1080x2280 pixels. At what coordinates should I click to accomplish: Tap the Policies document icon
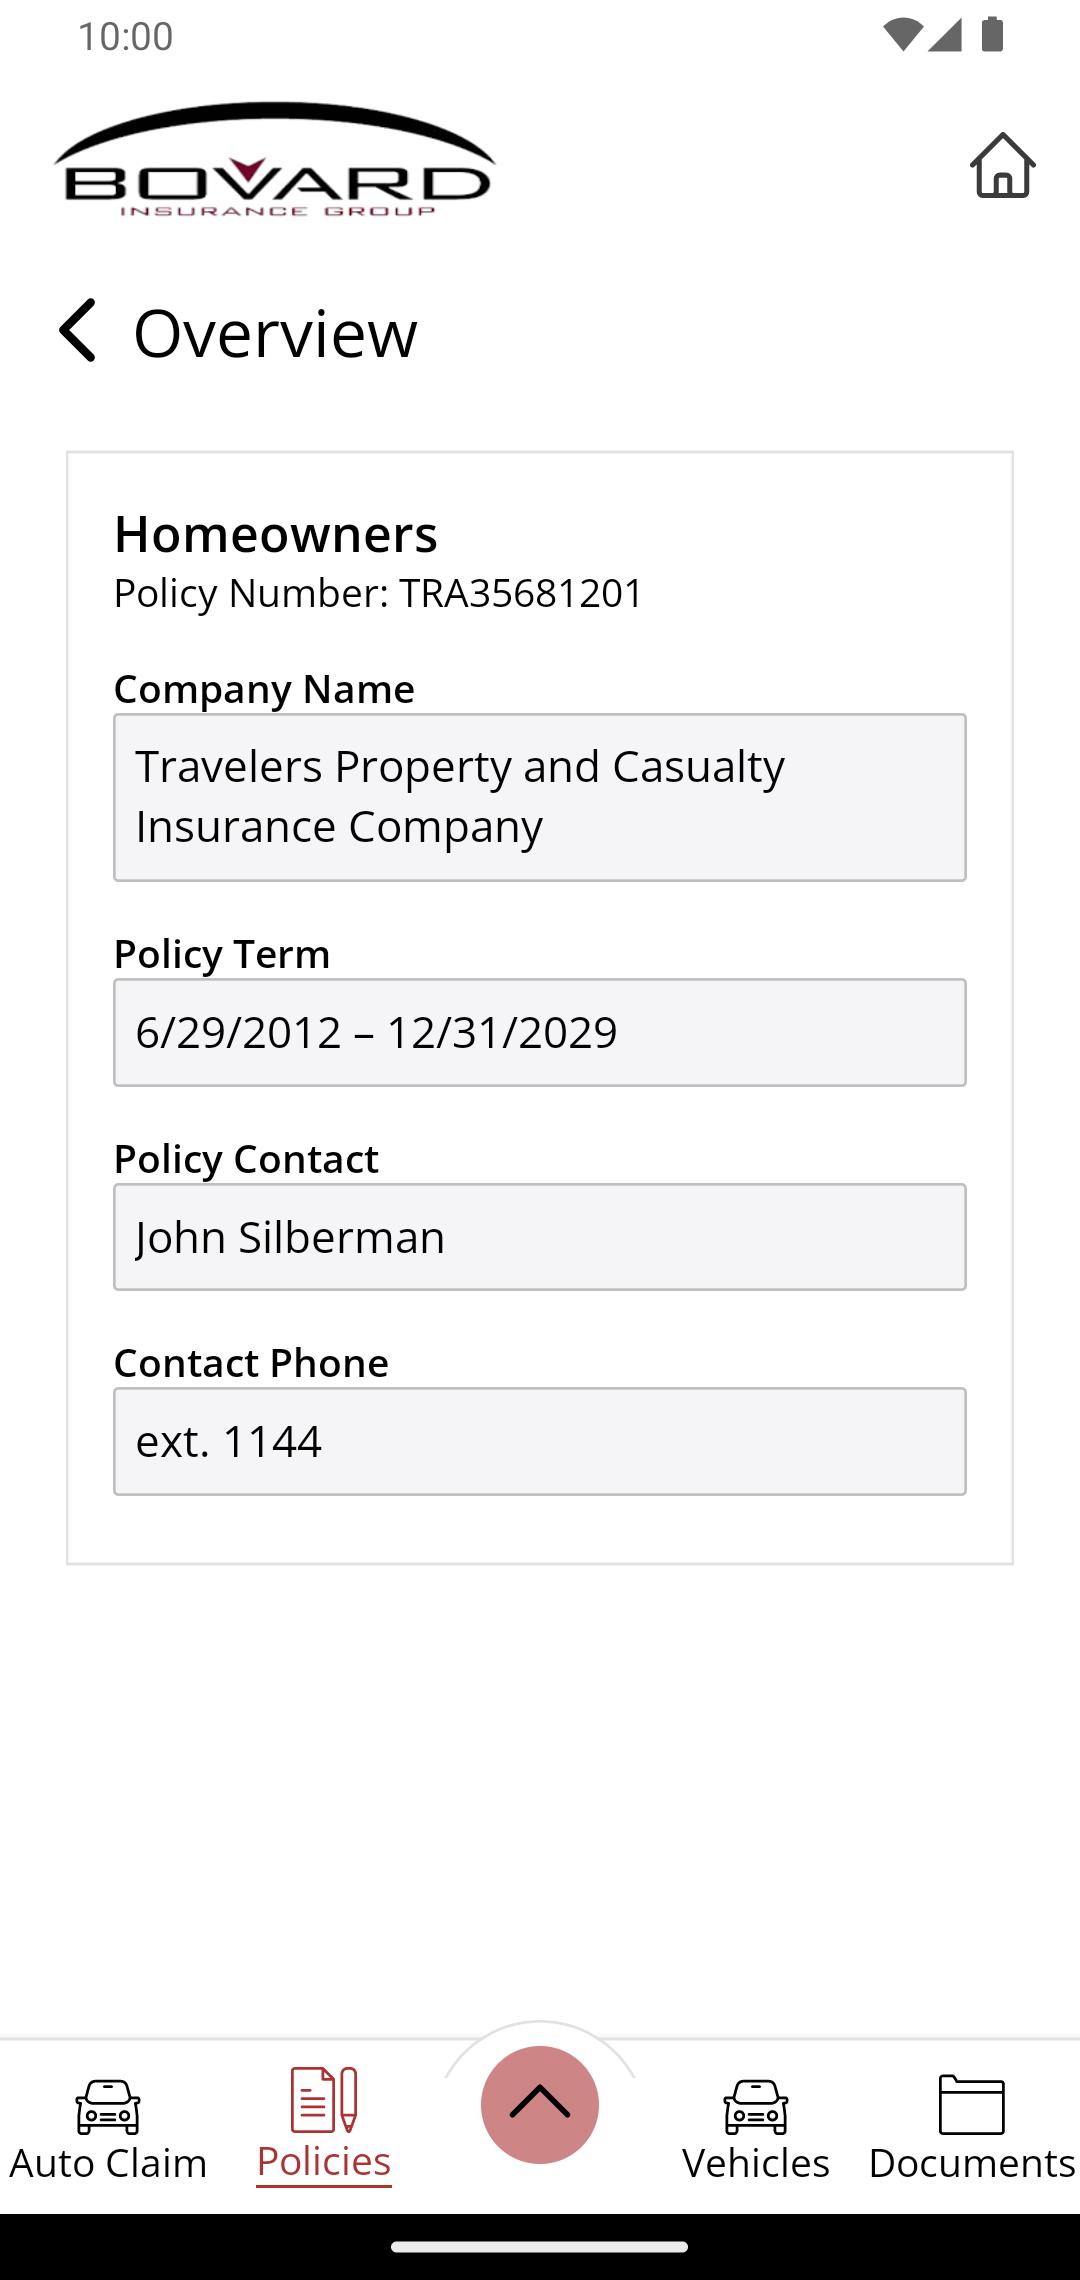(323, 2099)
